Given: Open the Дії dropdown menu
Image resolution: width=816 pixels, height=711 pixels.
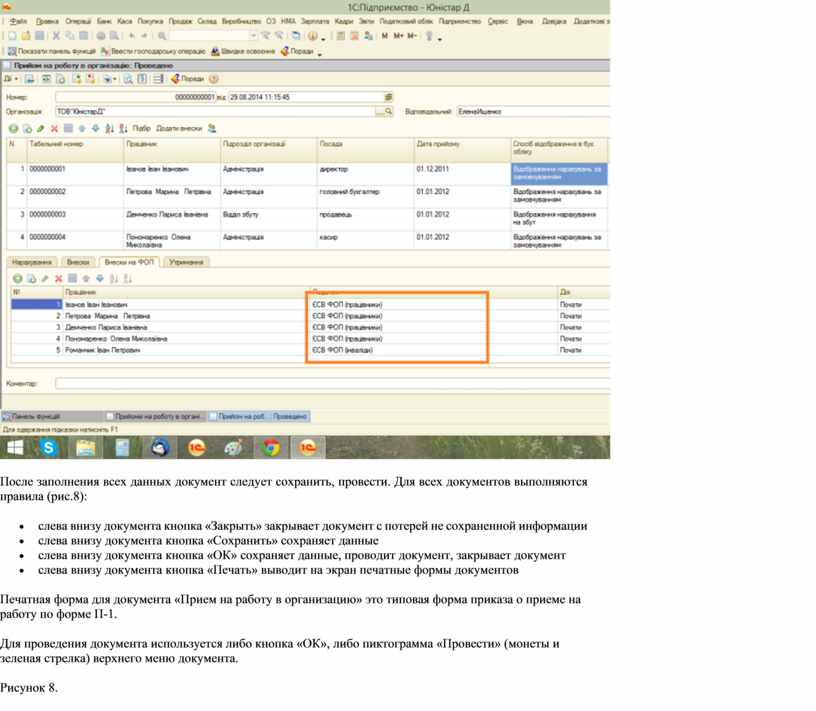Looking at the screenshot, I should 11,79.
